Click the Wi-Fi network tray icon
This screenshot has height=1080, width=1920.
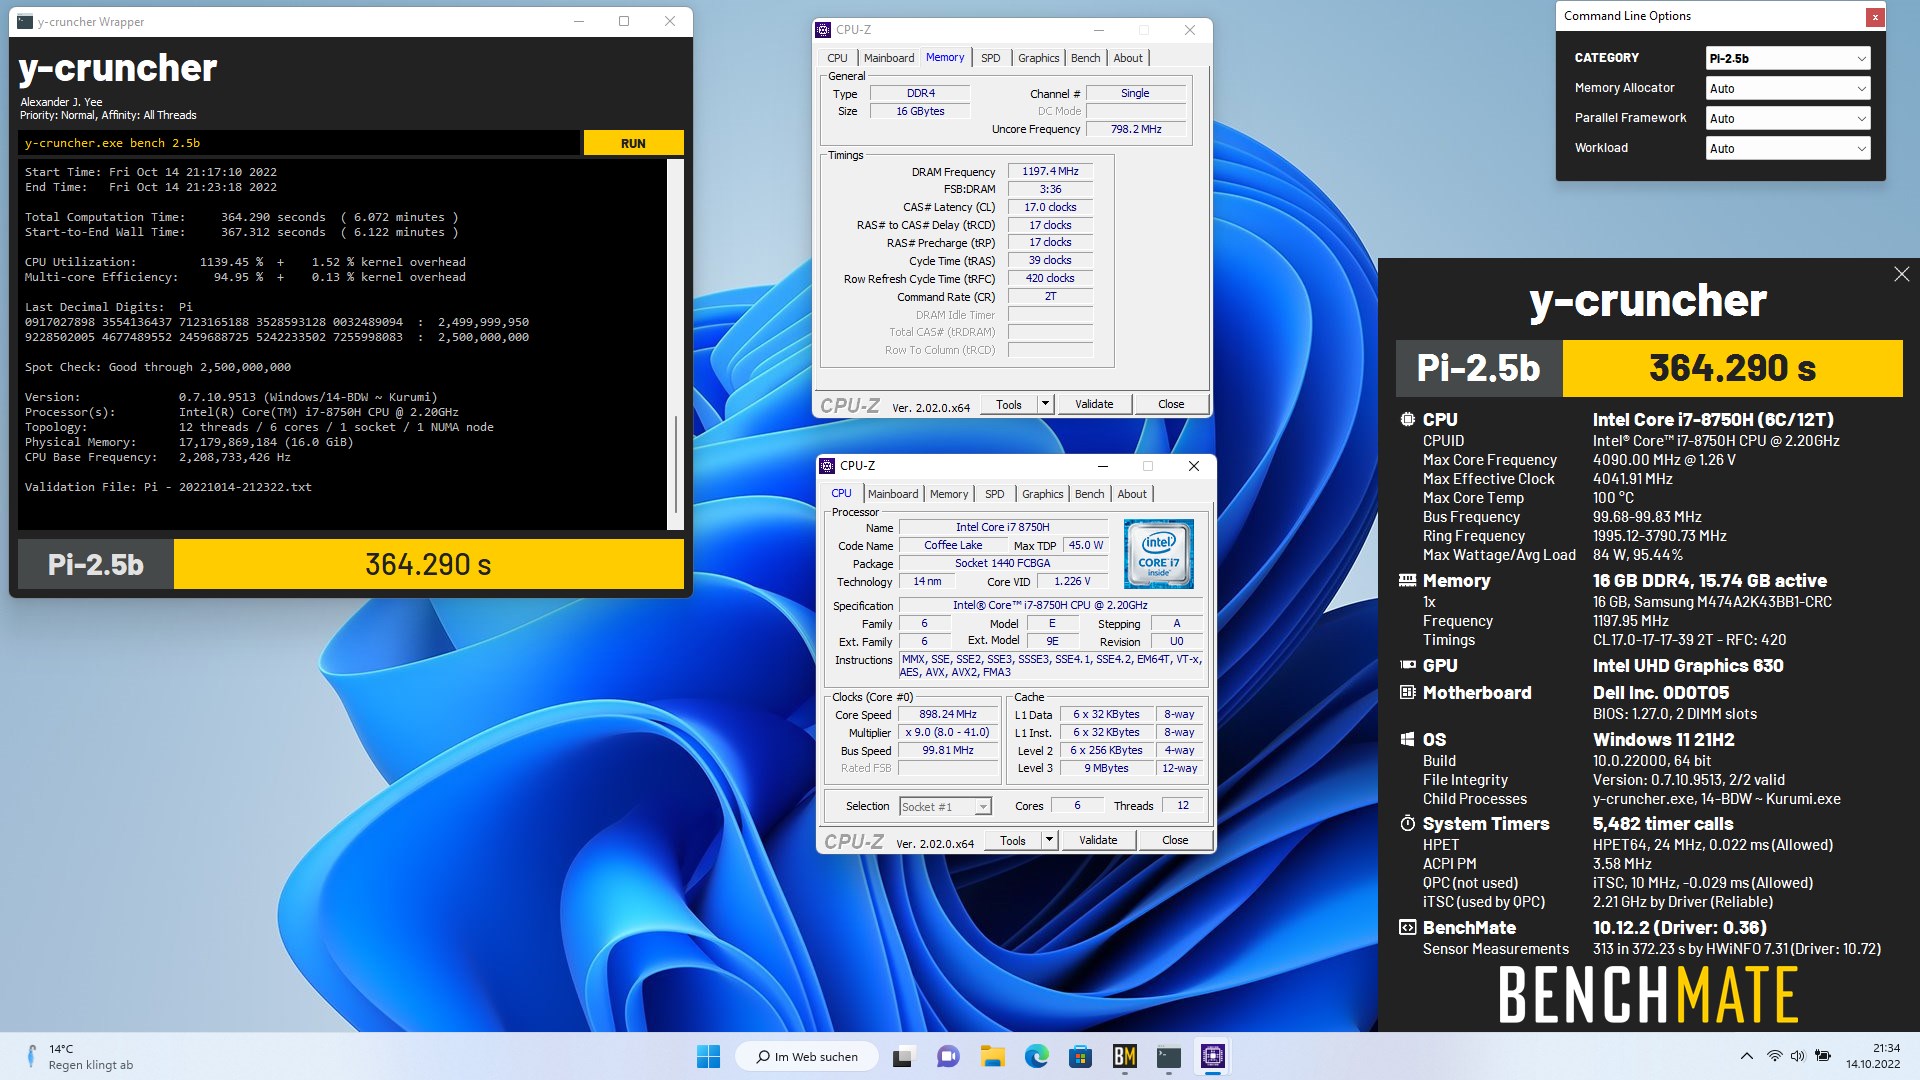pos(1774,1056)
